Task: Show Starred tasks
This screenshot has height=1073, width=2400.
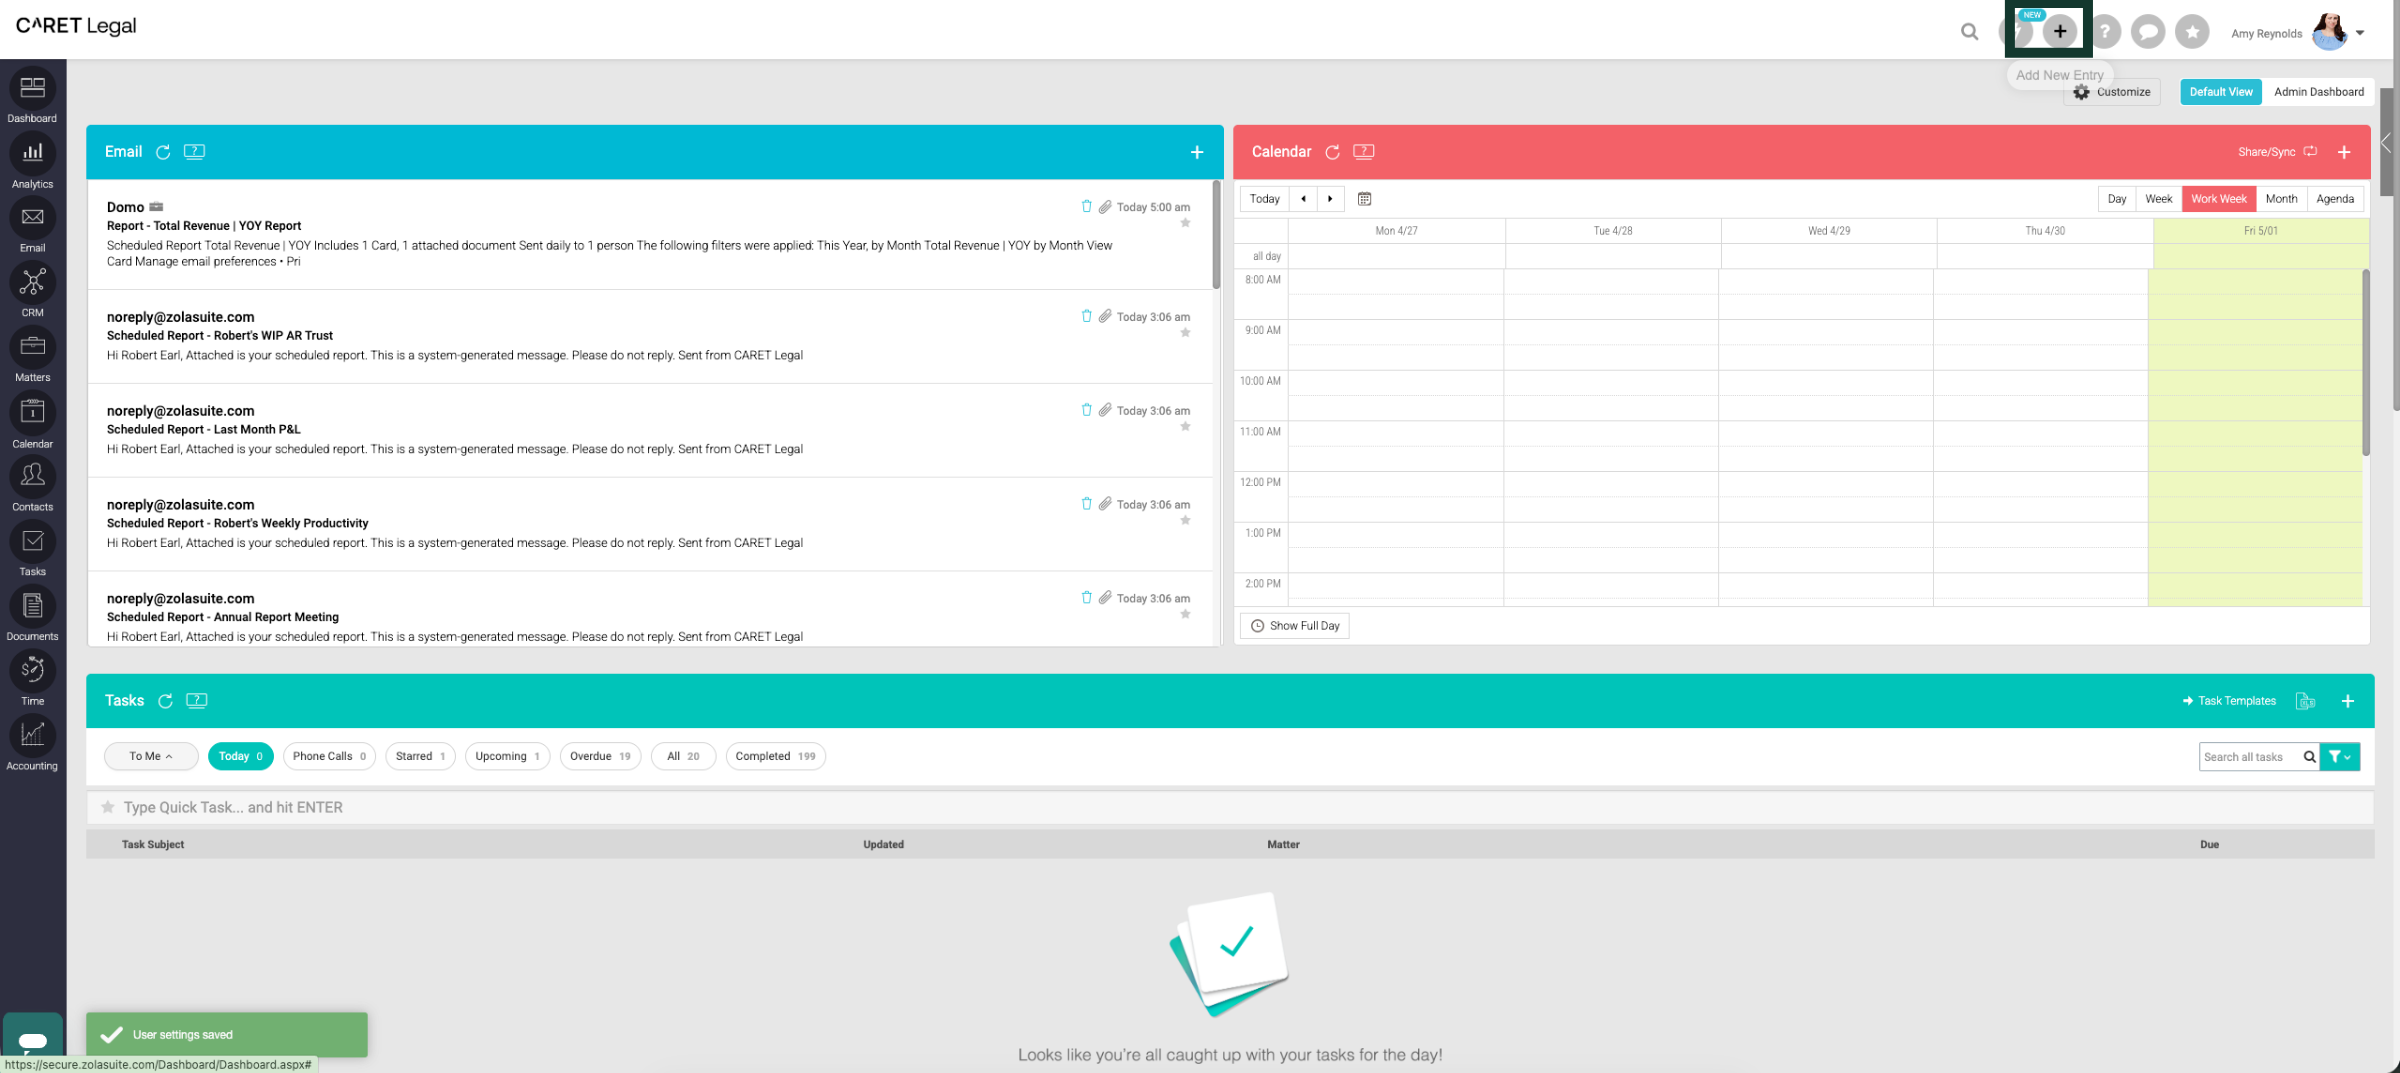Action: click(420, 756)
